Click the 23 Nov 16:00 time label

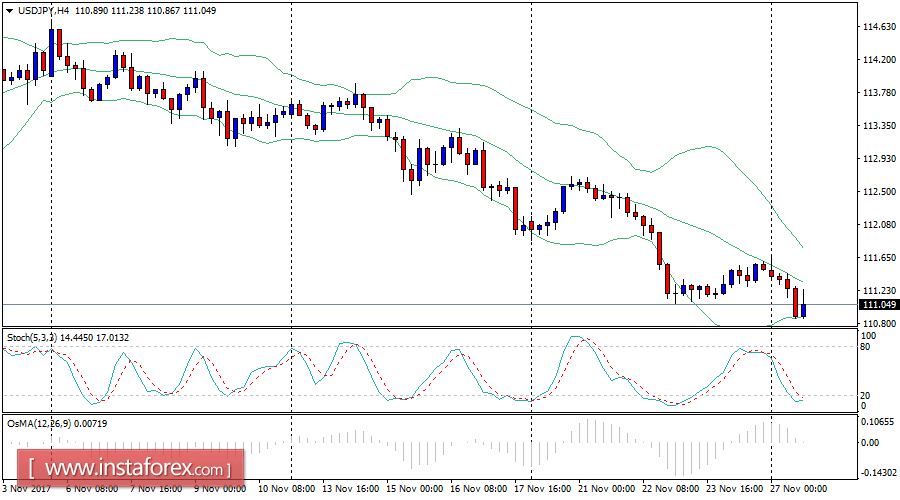tap(735, 489)
